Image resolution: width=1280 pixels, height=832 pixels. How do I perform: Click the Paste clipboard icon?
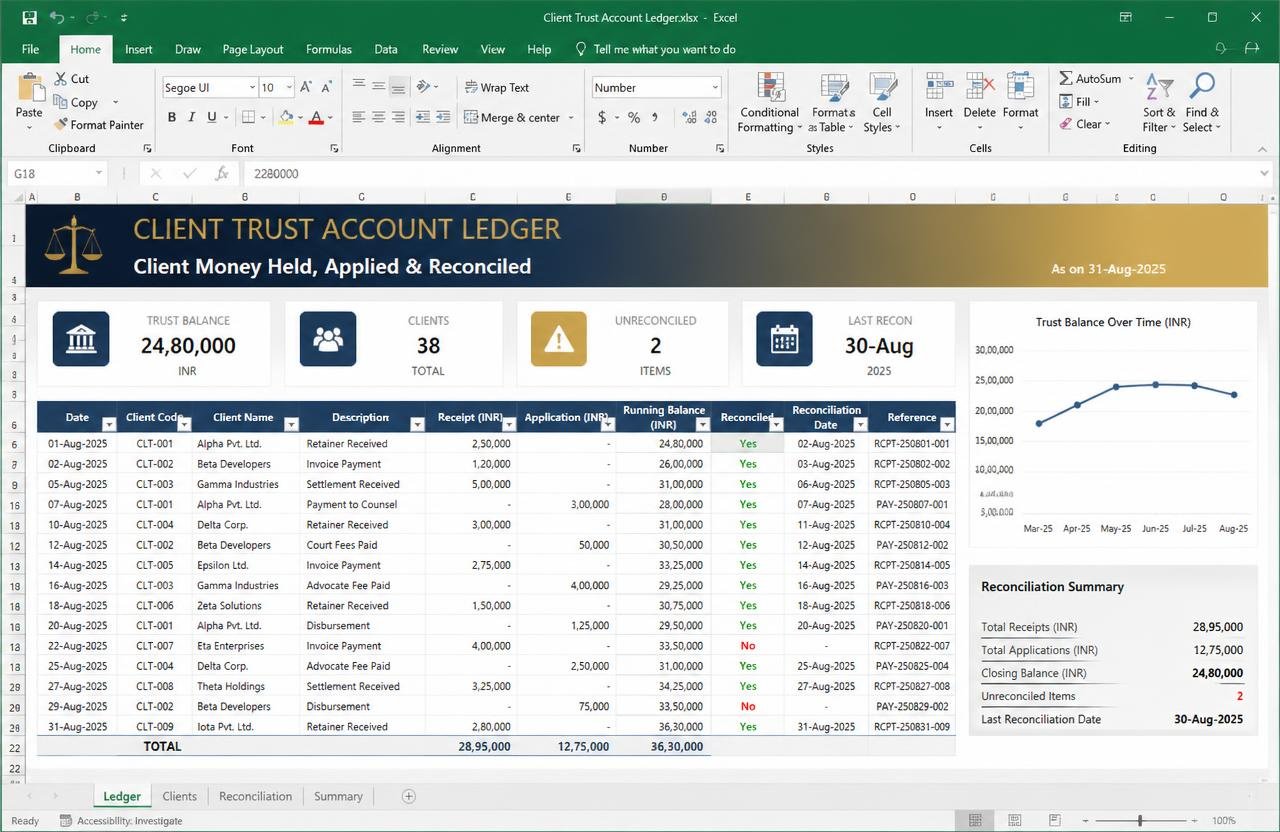pos(30,87)
